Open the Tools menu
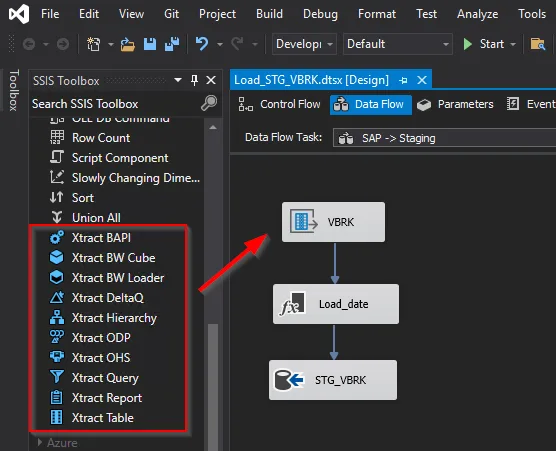Screen dimensions: 556x451 tap(532, 14)
